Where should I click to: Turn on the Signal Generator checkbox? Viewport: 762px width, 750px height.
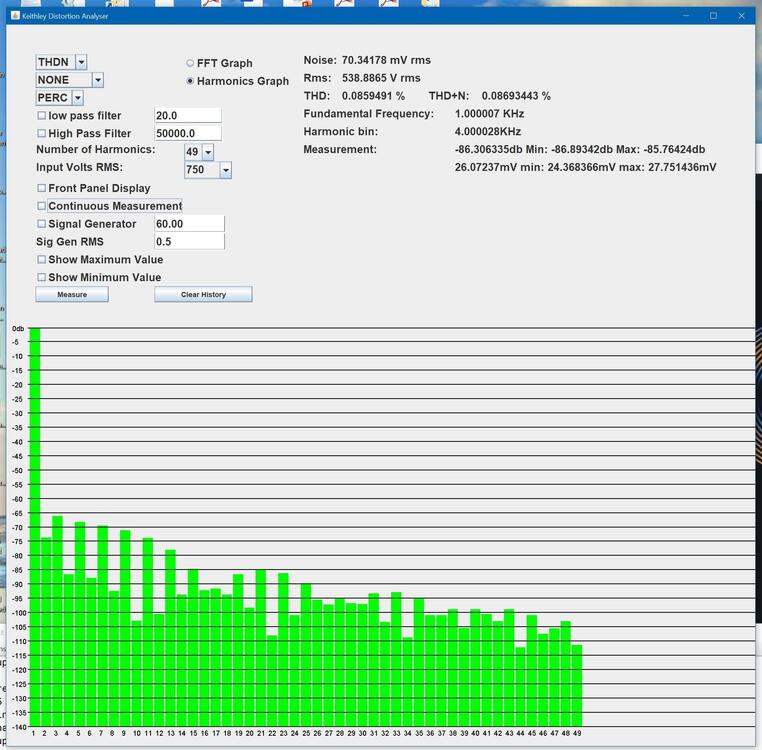[42, 224]
